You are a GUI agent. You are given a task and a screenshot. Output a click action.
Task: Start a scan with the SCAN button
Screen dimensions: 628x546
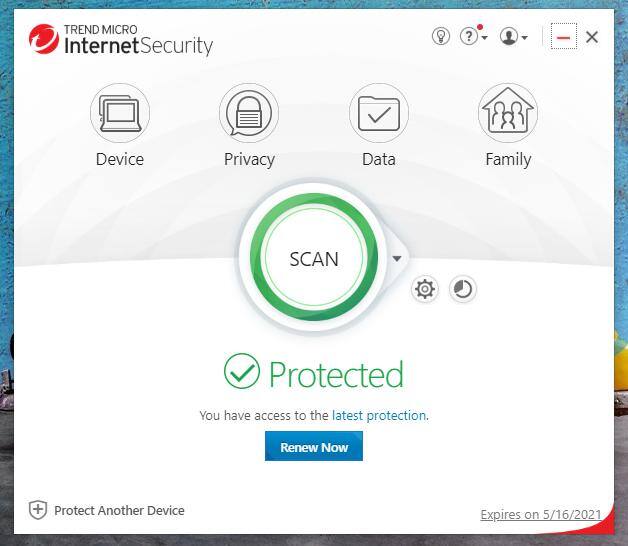pyautogui.click(x=314, y=259)
